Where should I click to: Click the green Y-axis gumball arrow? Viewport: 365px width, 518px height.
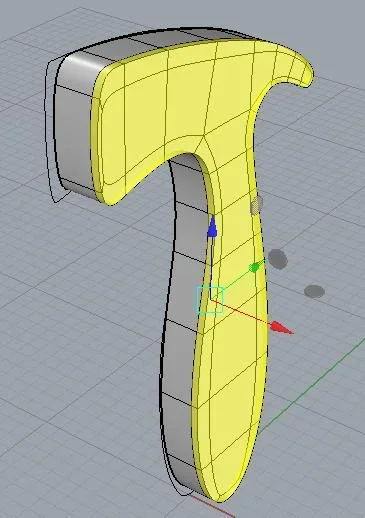254,267
